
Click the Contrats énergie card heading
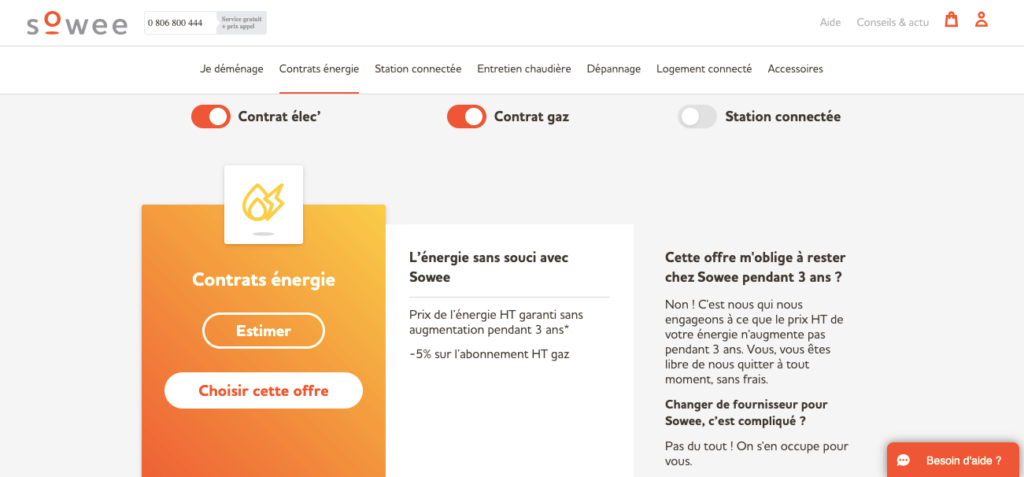pyautogui.click(x=263, y=280)
